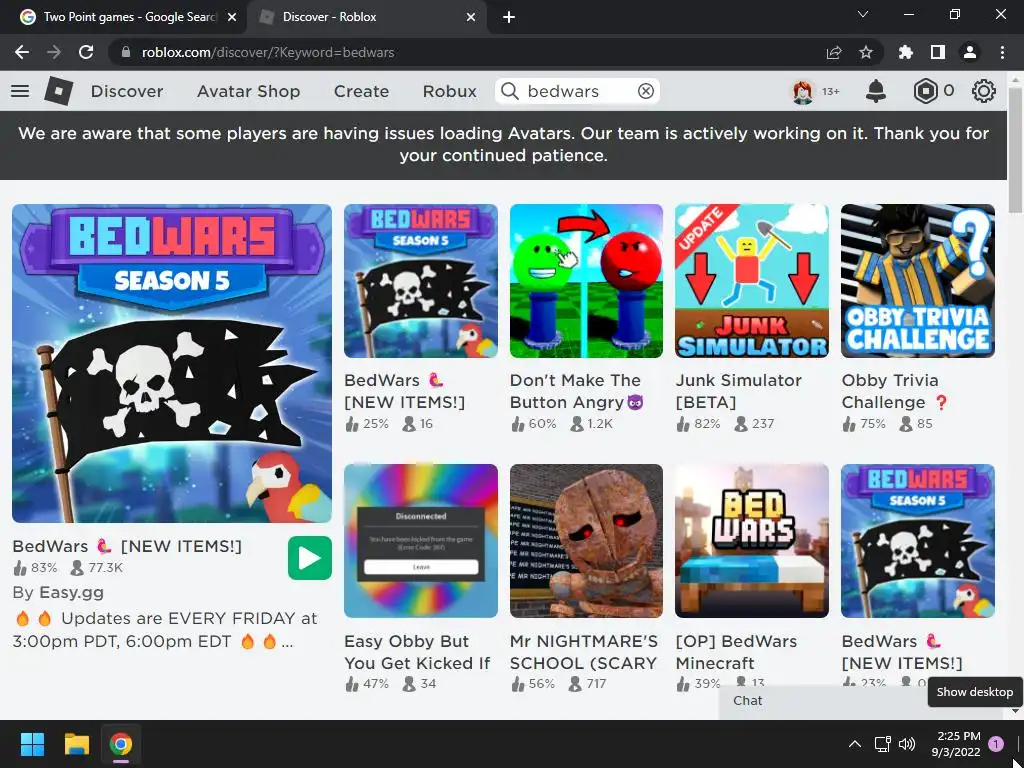This screenshot has width=1024, height=768.
Task: Open the notifications bell
Action: point(876,91)
